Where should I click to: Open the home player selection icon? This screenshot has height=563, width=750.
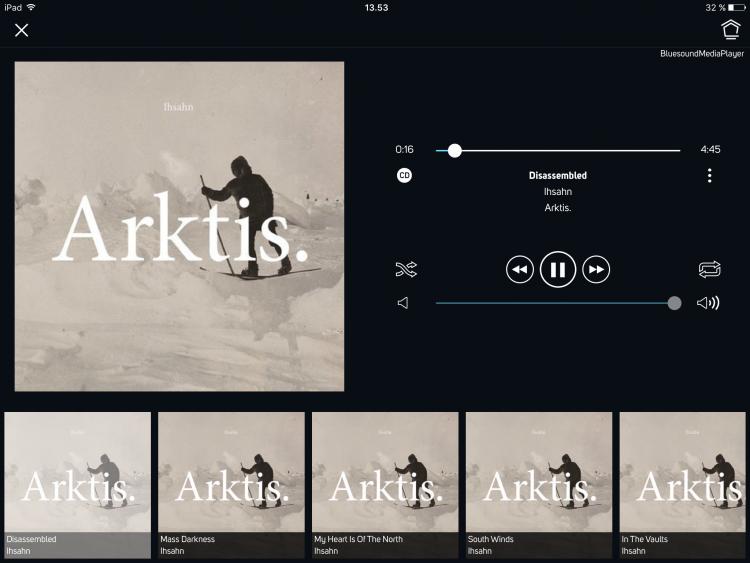point(730,29)
